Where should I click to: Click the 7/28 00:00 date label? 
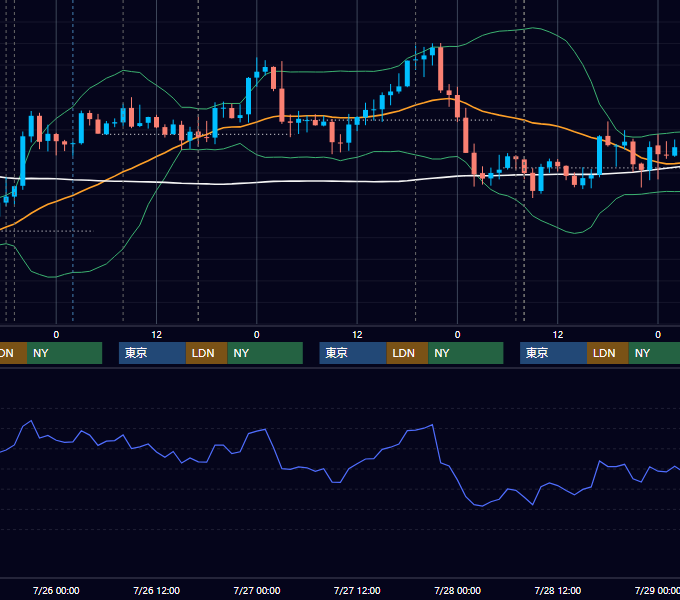(x=458, y=590)
